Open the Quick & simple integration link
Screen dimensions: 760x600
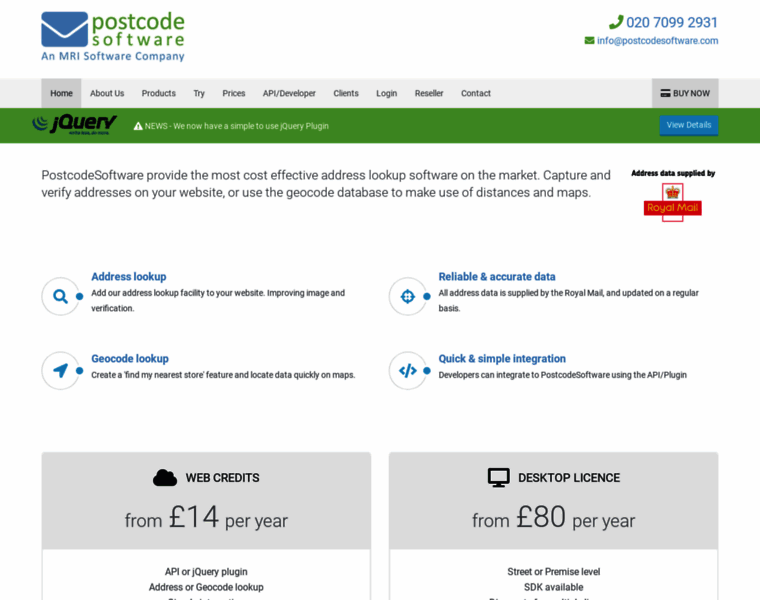click(x=502, y=359)
